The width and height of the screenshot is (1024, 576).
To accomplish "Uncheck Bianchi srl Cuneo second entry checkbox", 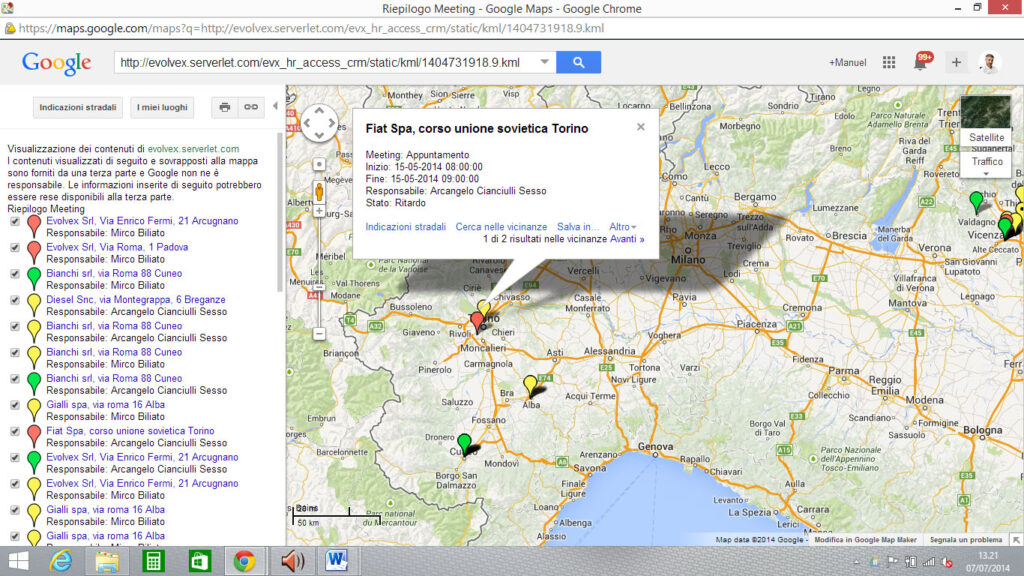I will [x=15, y=326].
